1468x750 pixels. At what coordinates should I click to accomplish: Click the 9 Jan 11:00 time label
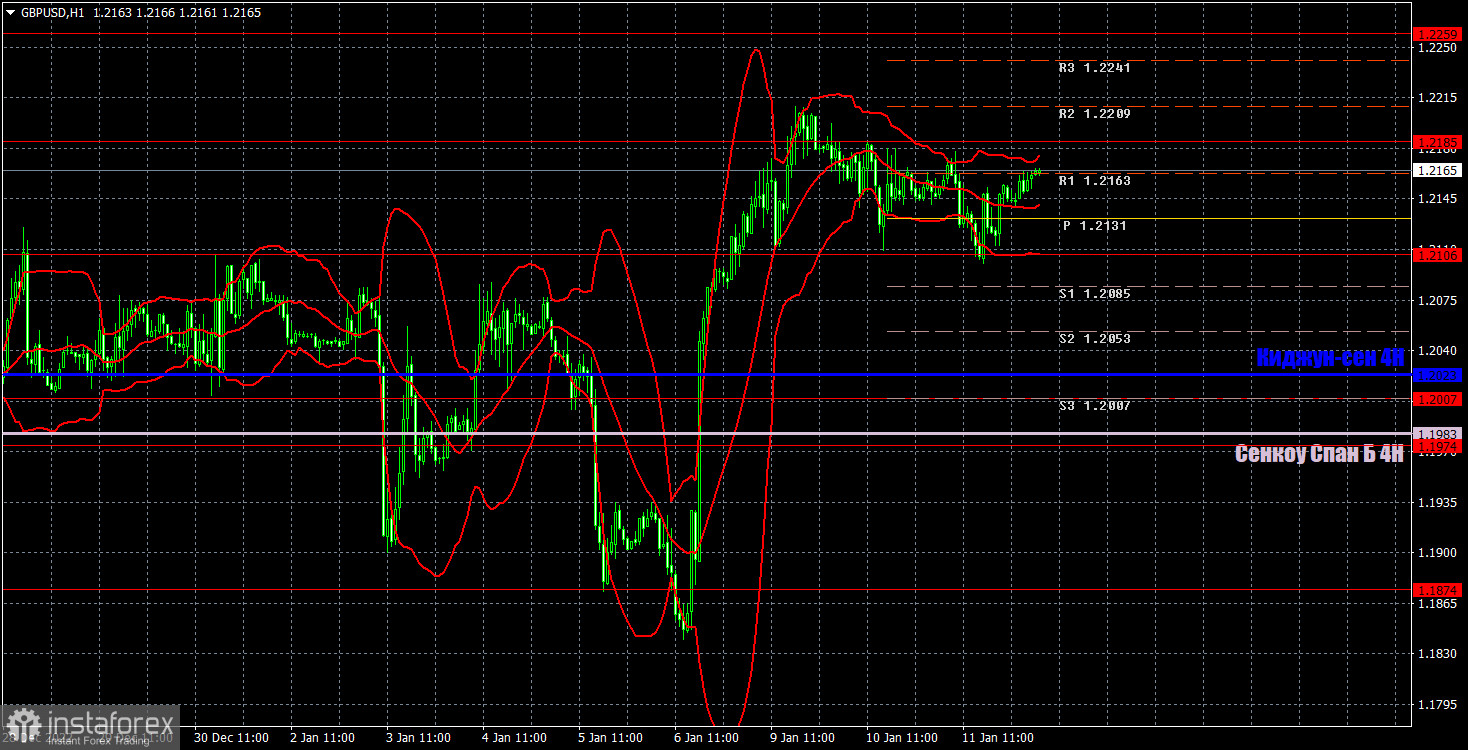[802, 738]
